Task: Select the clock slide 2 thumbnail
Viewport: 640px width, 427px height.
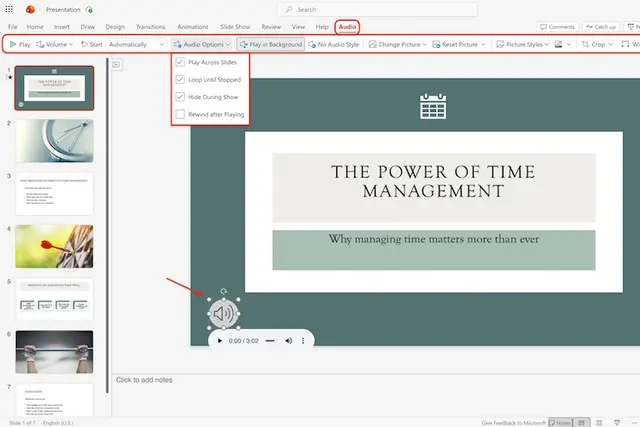Action: [x=54, y=141]
